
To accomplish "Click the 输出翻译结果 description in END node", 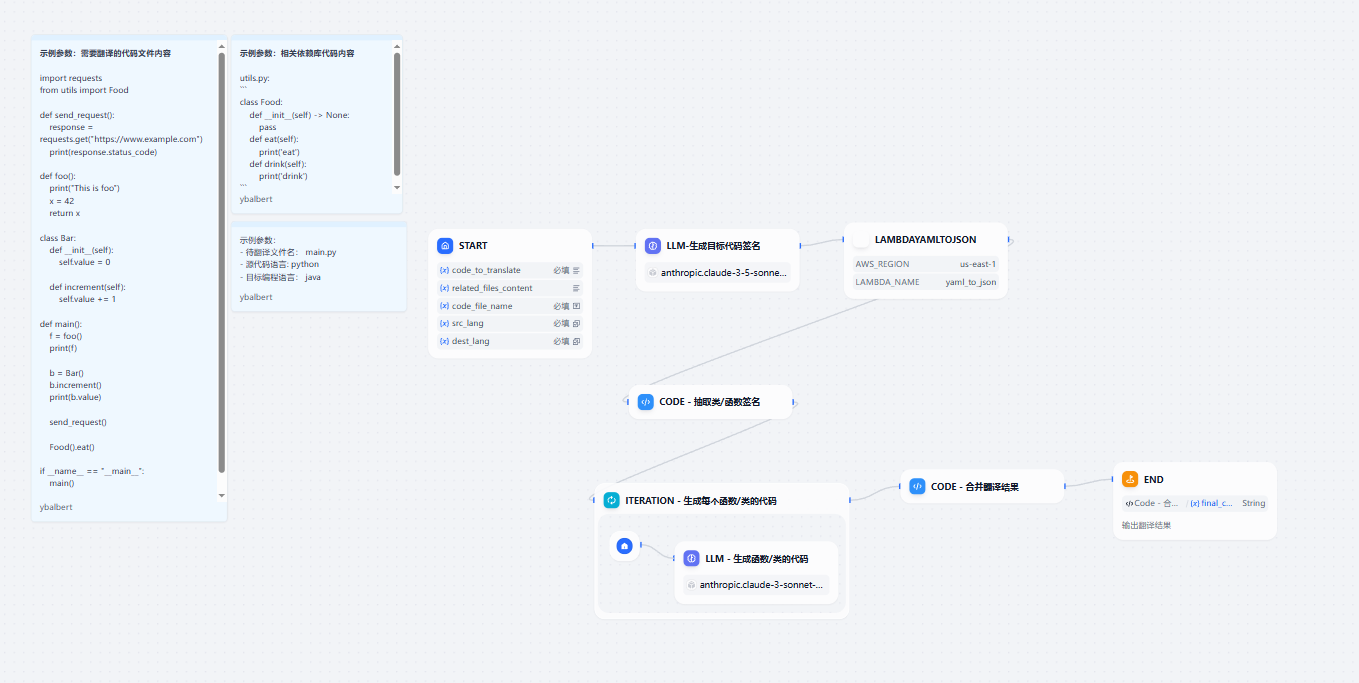I will pos(1146,525).
